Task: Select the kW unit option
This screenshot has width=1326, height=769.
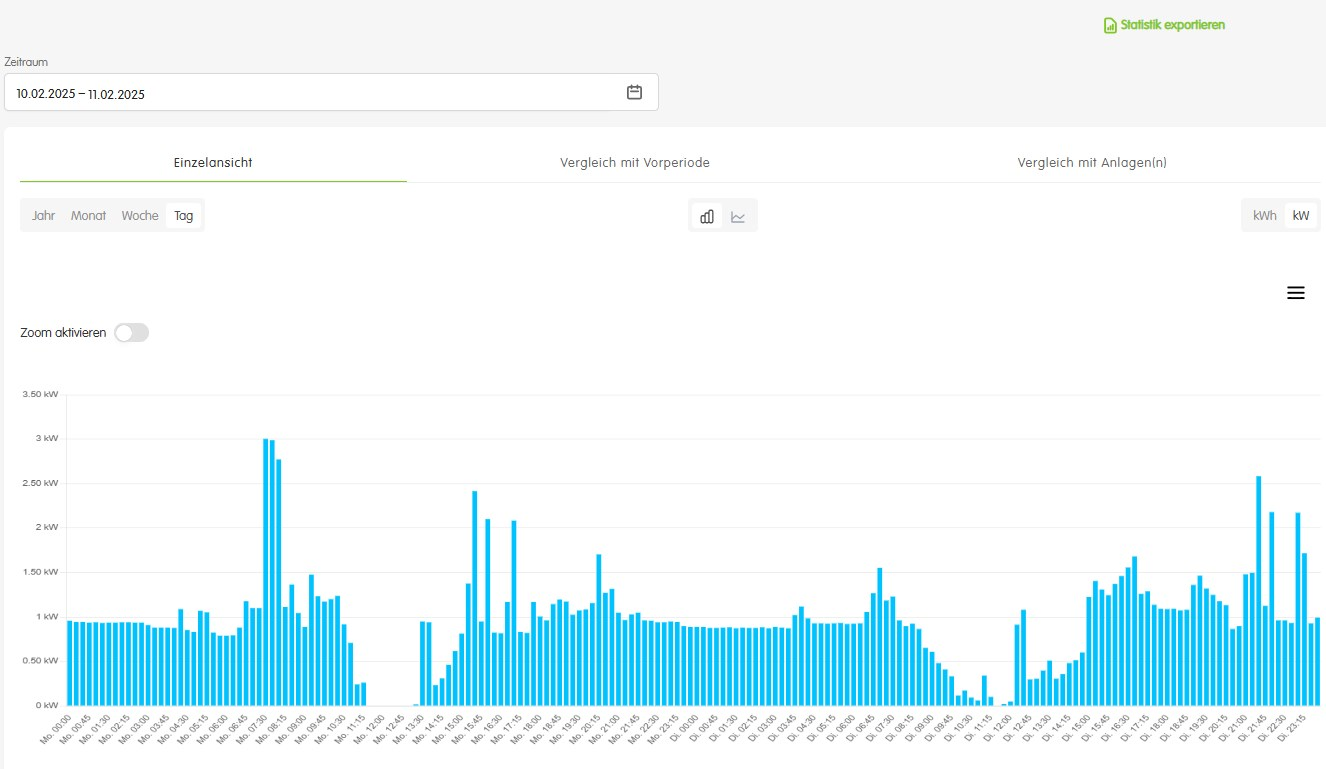Action: pos(1300,216)
